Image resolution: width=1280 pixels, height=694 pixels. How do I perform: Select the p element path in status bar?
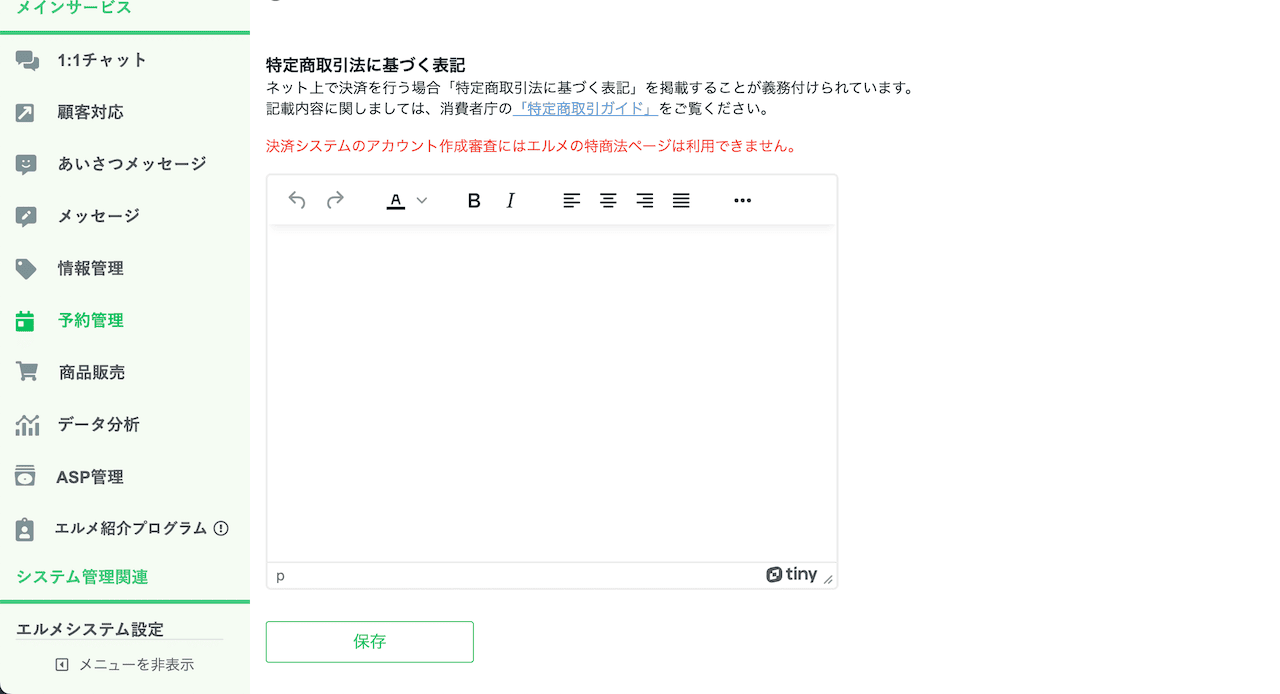280,575
